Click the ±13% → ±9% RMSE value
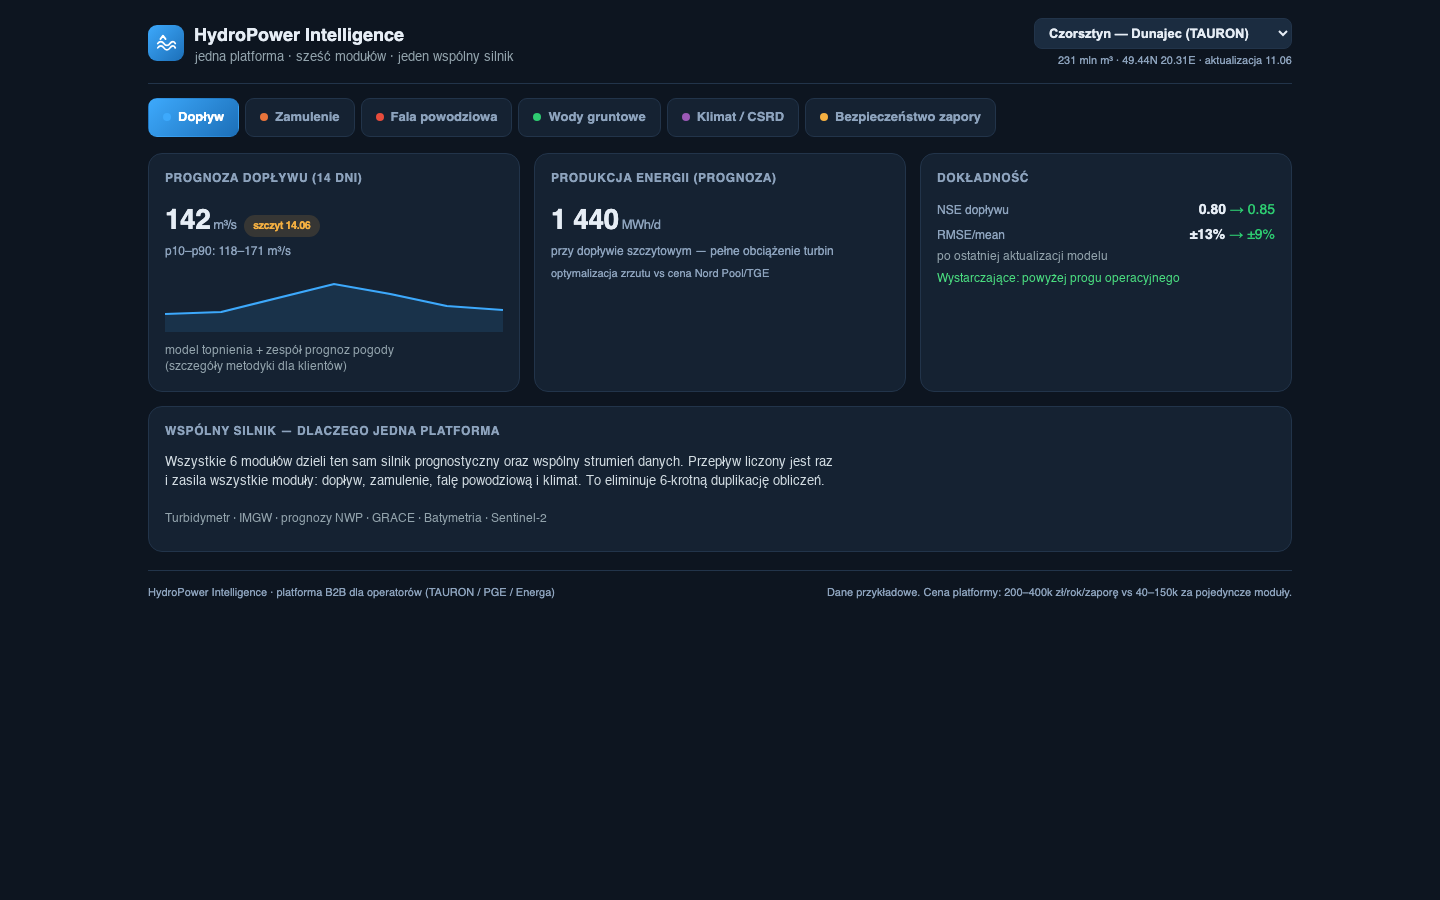Viewport: 1440px width, 900px height. (x=1232, y=234)
